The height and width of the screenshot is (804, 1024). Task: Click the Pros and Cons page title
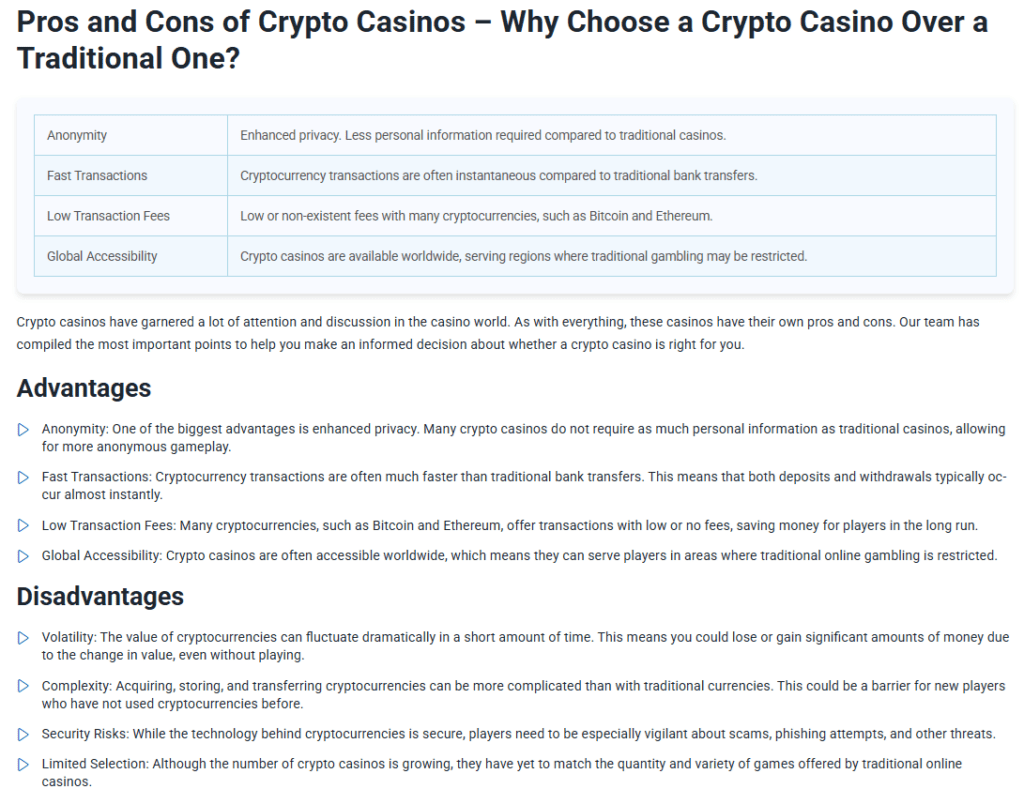(x=500, y=39)
